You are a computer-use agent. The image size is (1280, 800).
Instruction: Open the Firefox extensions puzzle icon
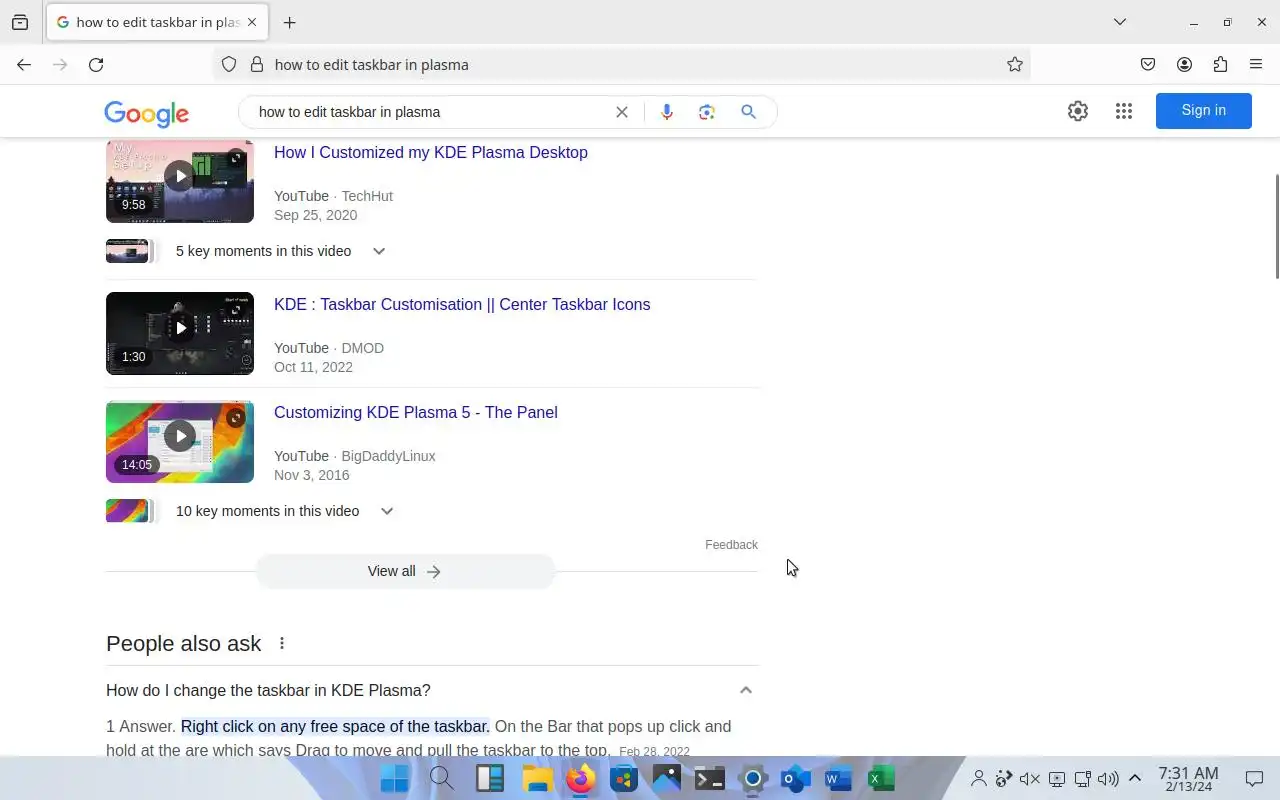[1220, 65]
